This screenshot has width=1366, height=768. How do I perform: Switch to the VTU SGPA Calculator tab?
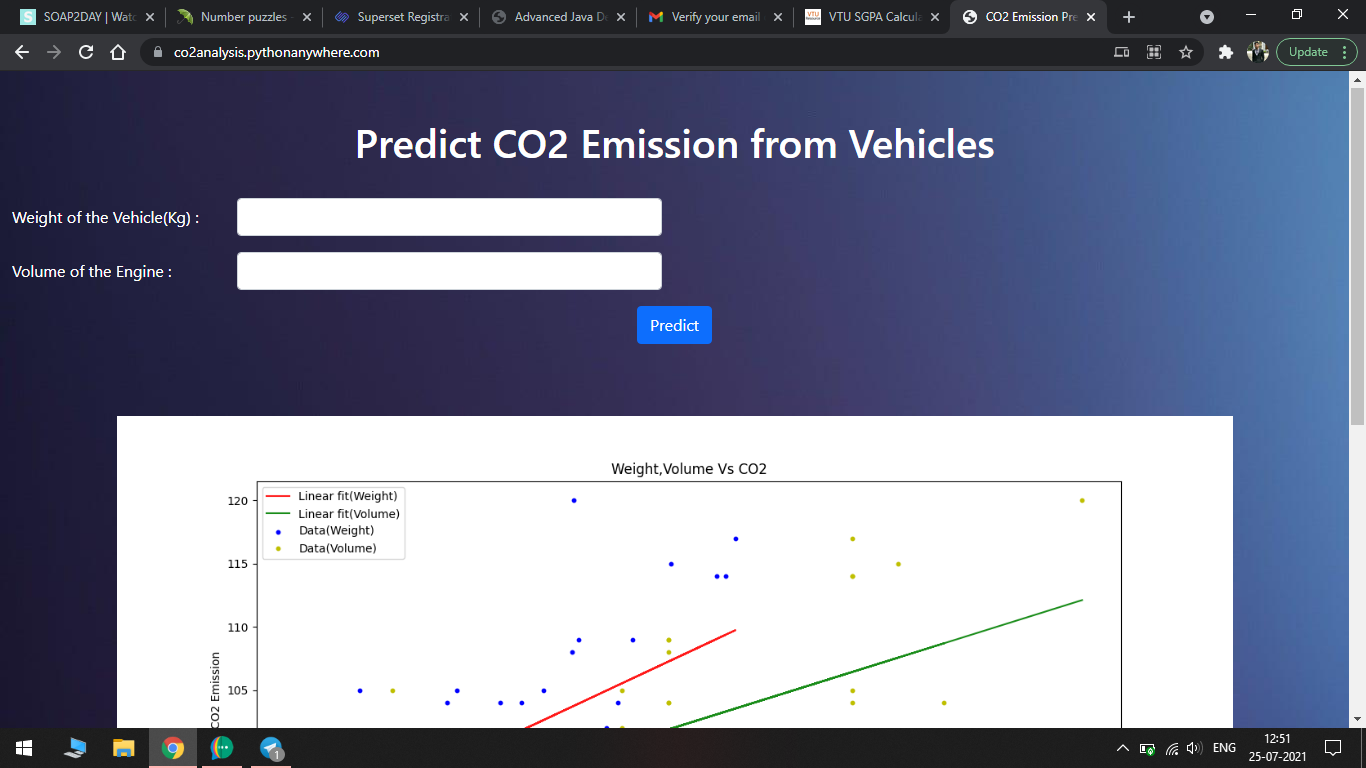(x=873, y=17)
